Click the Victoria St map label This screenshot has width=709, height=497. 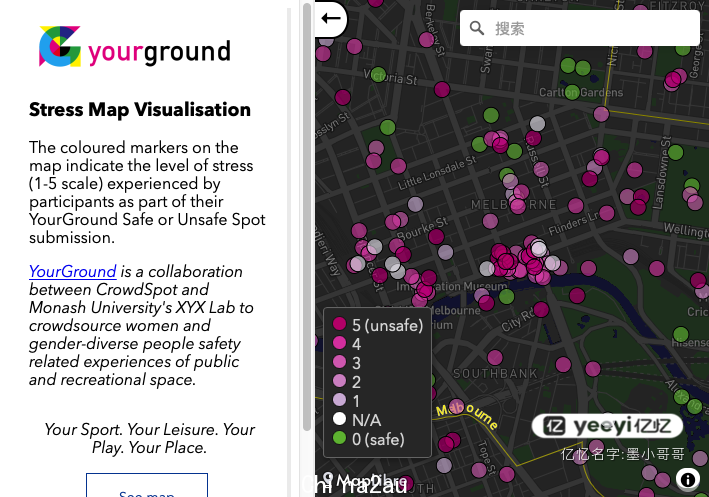point(391,77)
